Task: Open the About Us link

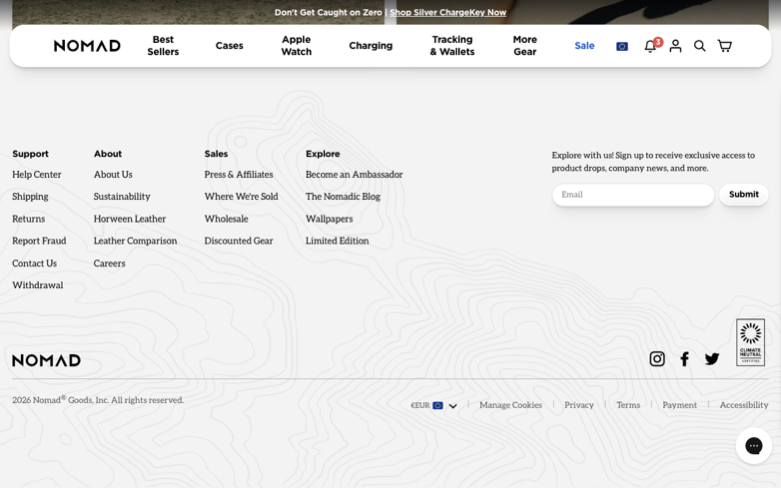Action: (x=113, y=174)
